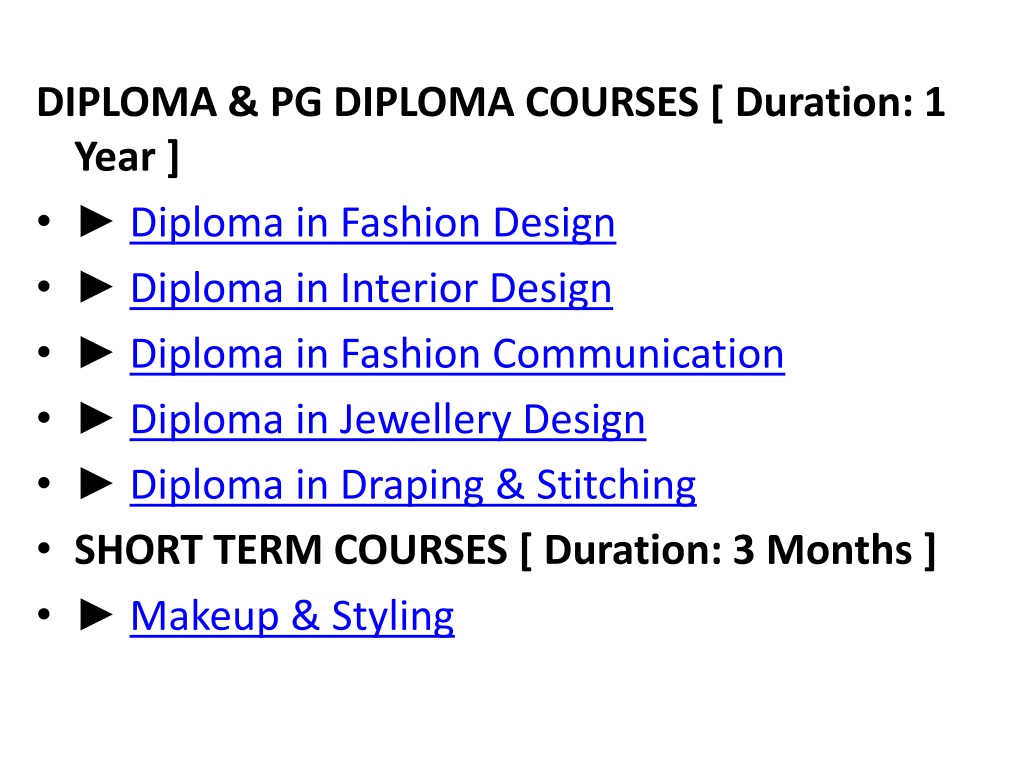1024x768 pixels.
Task: Click the bullet point before Fashion Design row
Action: 44,221
